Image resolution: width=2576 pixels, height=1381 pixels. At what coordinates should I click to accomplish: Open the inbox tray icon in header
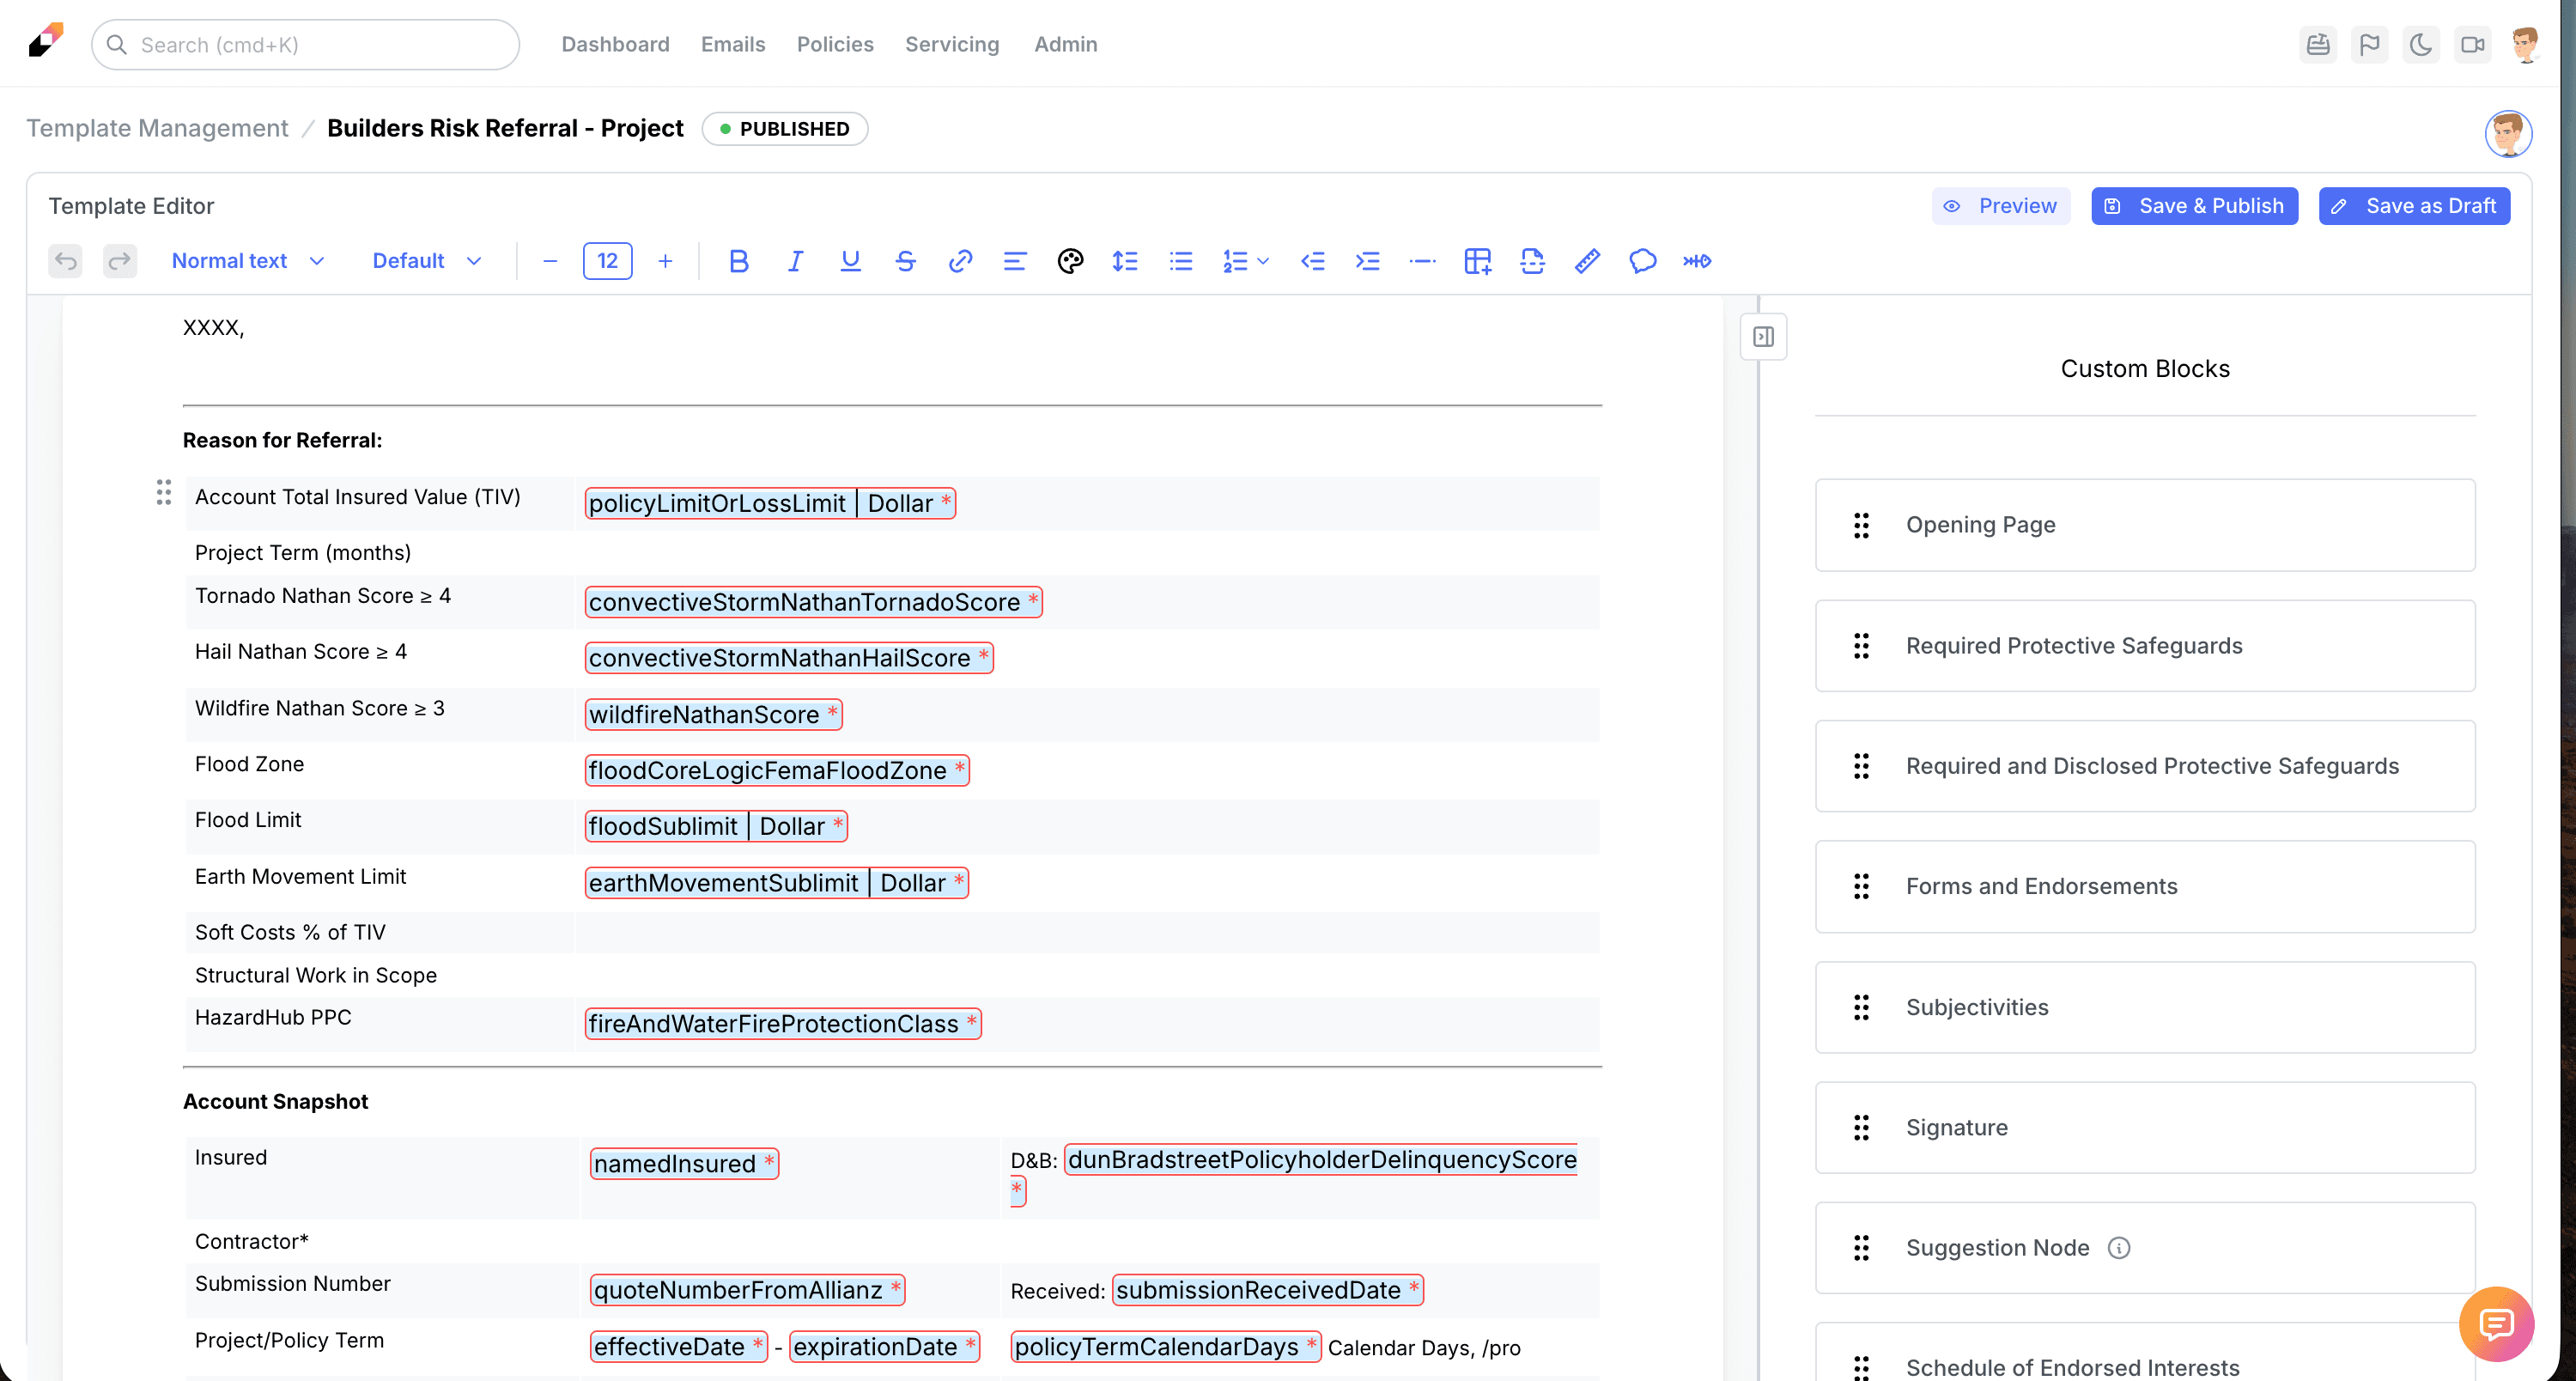point(2318,45)
